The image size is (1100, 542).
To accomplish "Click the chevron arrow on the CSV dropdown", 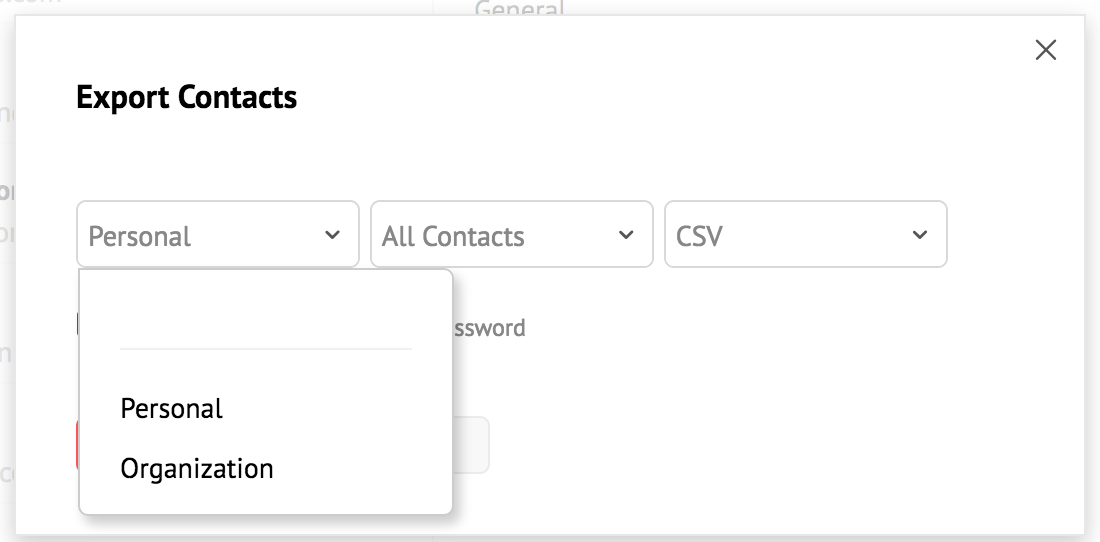I will coord(920,235).
